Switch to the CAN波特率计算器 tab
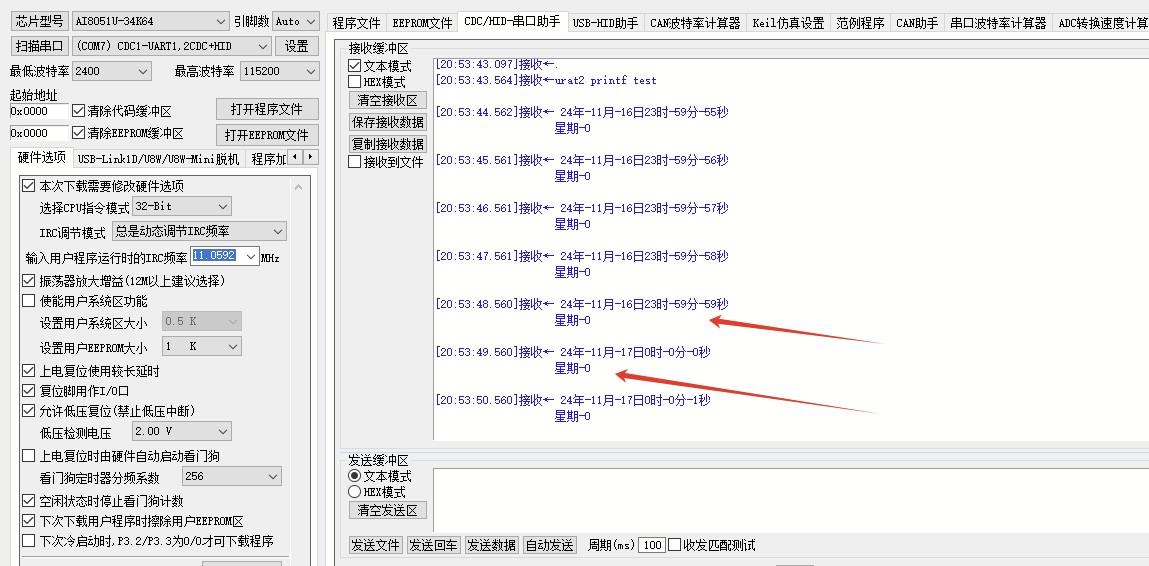1149x566 pixels. coord(695,23)
